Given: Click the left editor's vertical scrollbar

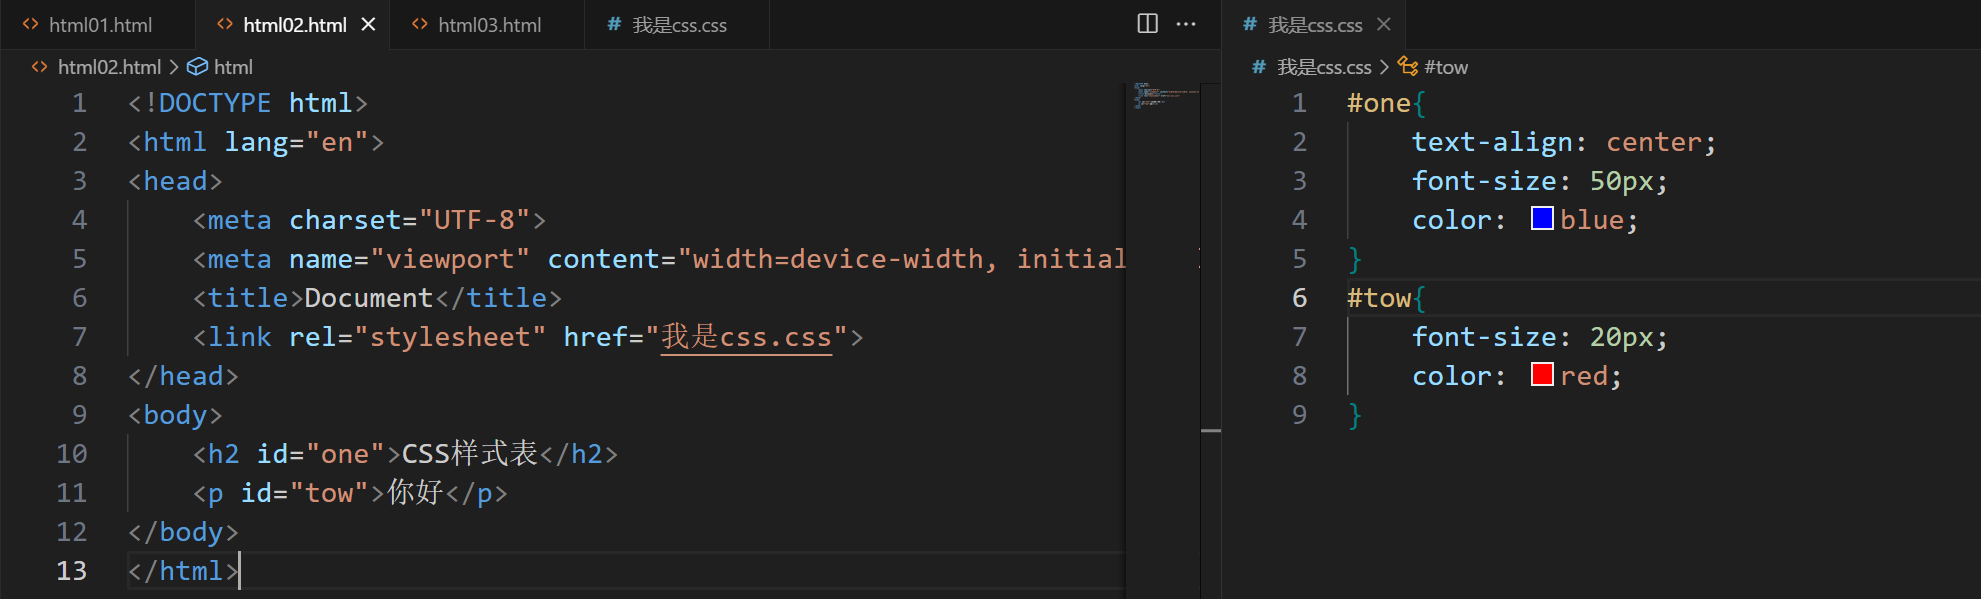Looking at the screenshot, I should (1211, 340).
